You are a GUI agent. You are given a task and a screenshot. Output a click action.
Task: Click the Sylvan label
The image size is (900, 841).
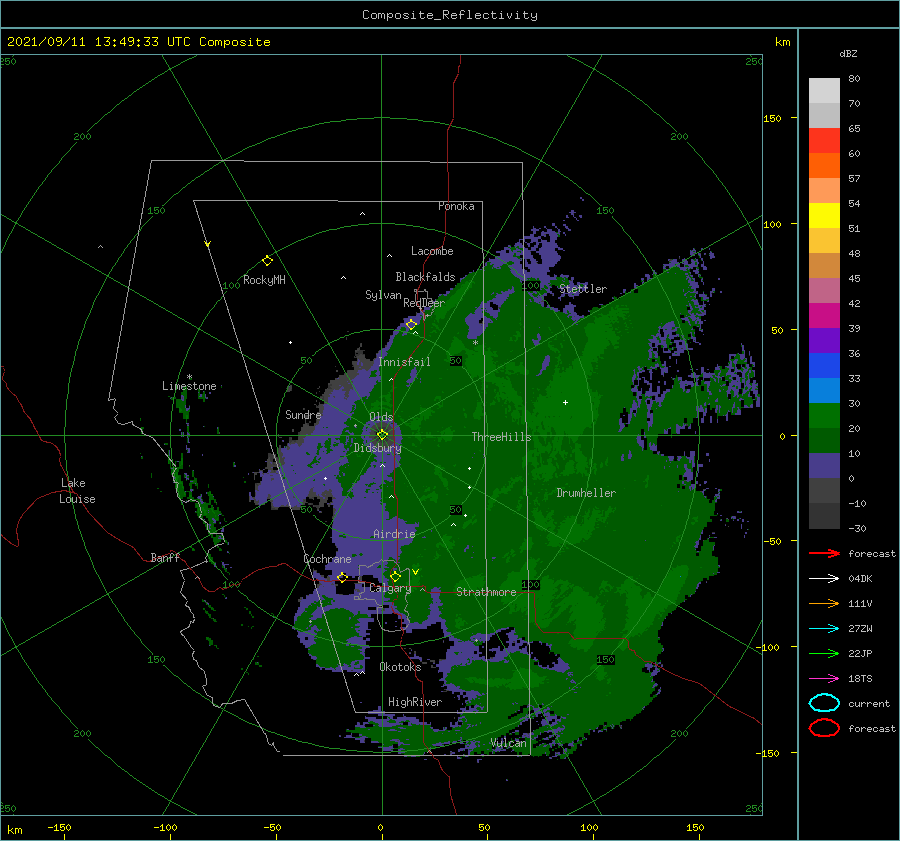[x=383, y=295]
